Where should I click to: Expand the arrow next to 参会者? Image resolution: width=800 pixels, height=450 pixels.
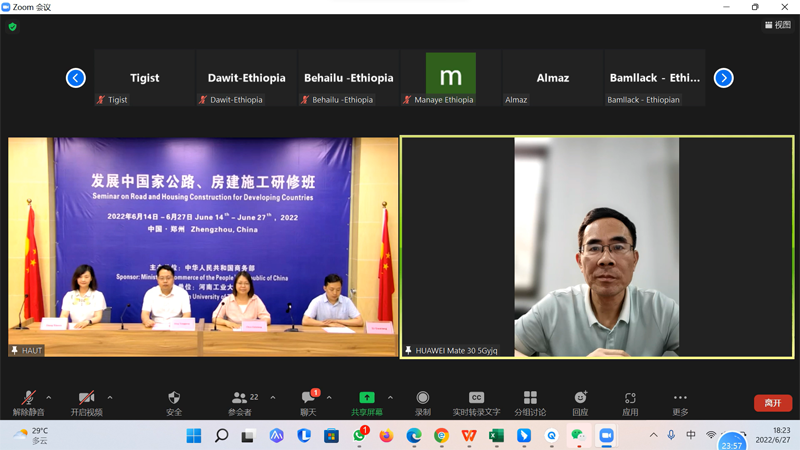273,397
